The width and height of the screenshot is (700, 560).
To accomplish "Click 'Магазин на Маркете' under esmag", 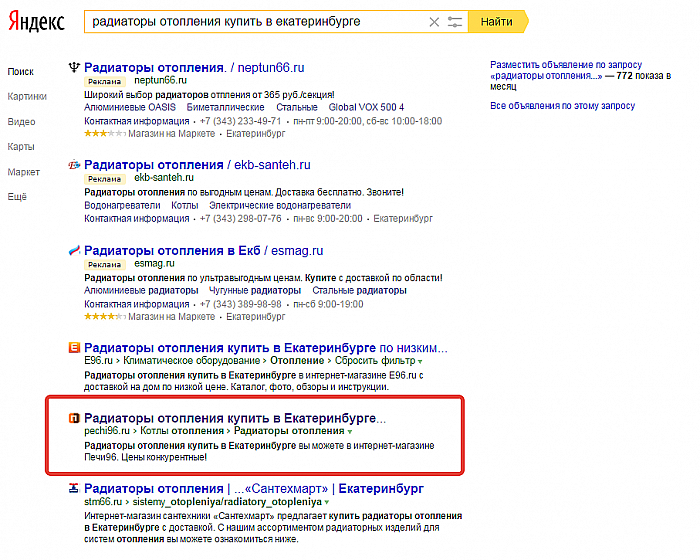I will pos(171,317).
